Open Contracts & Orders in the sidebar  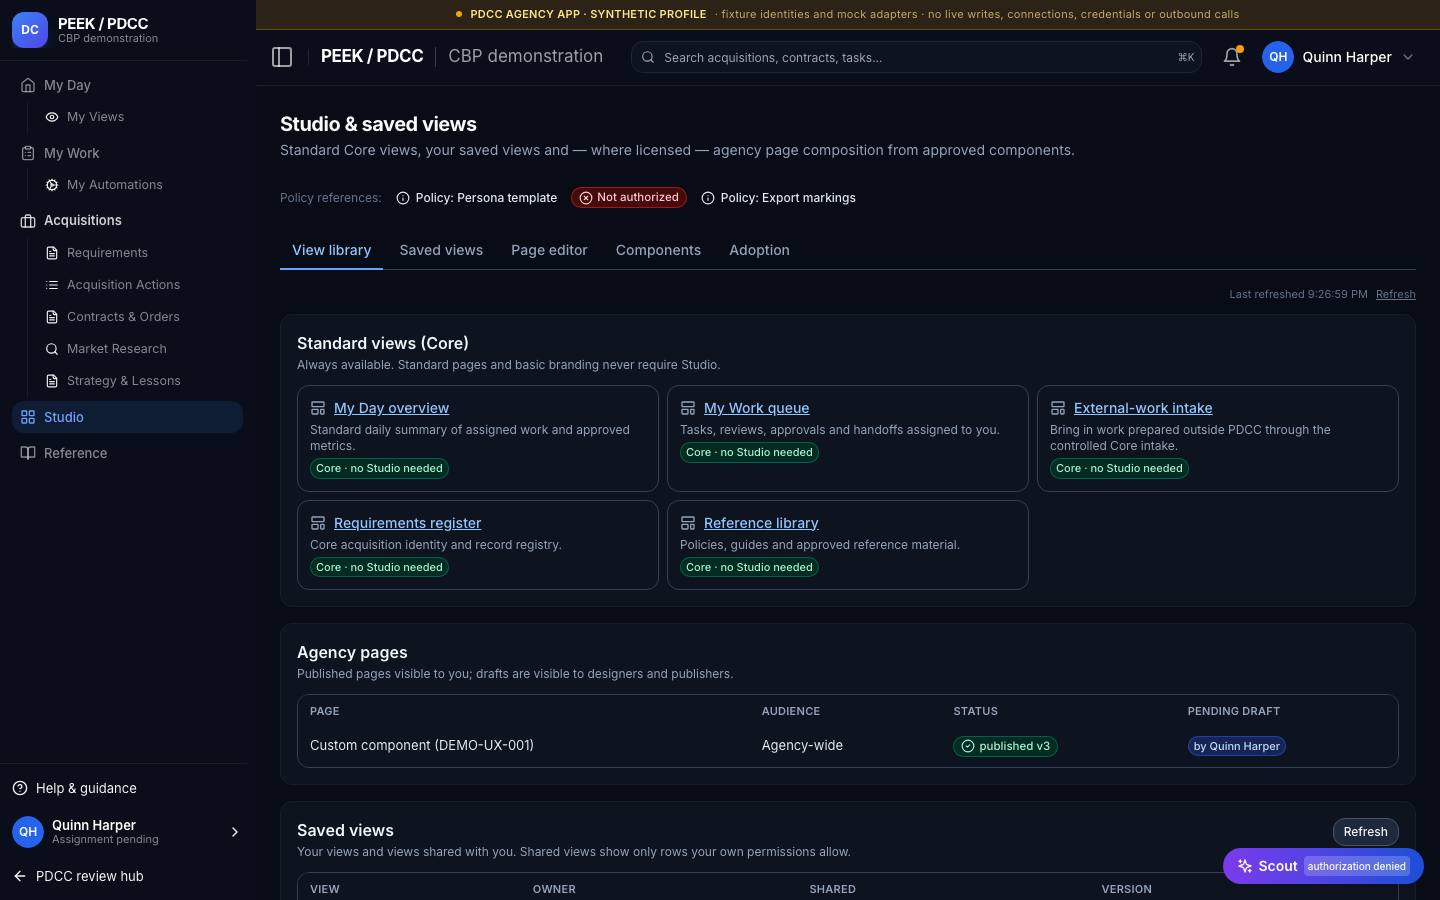[123, 317]
